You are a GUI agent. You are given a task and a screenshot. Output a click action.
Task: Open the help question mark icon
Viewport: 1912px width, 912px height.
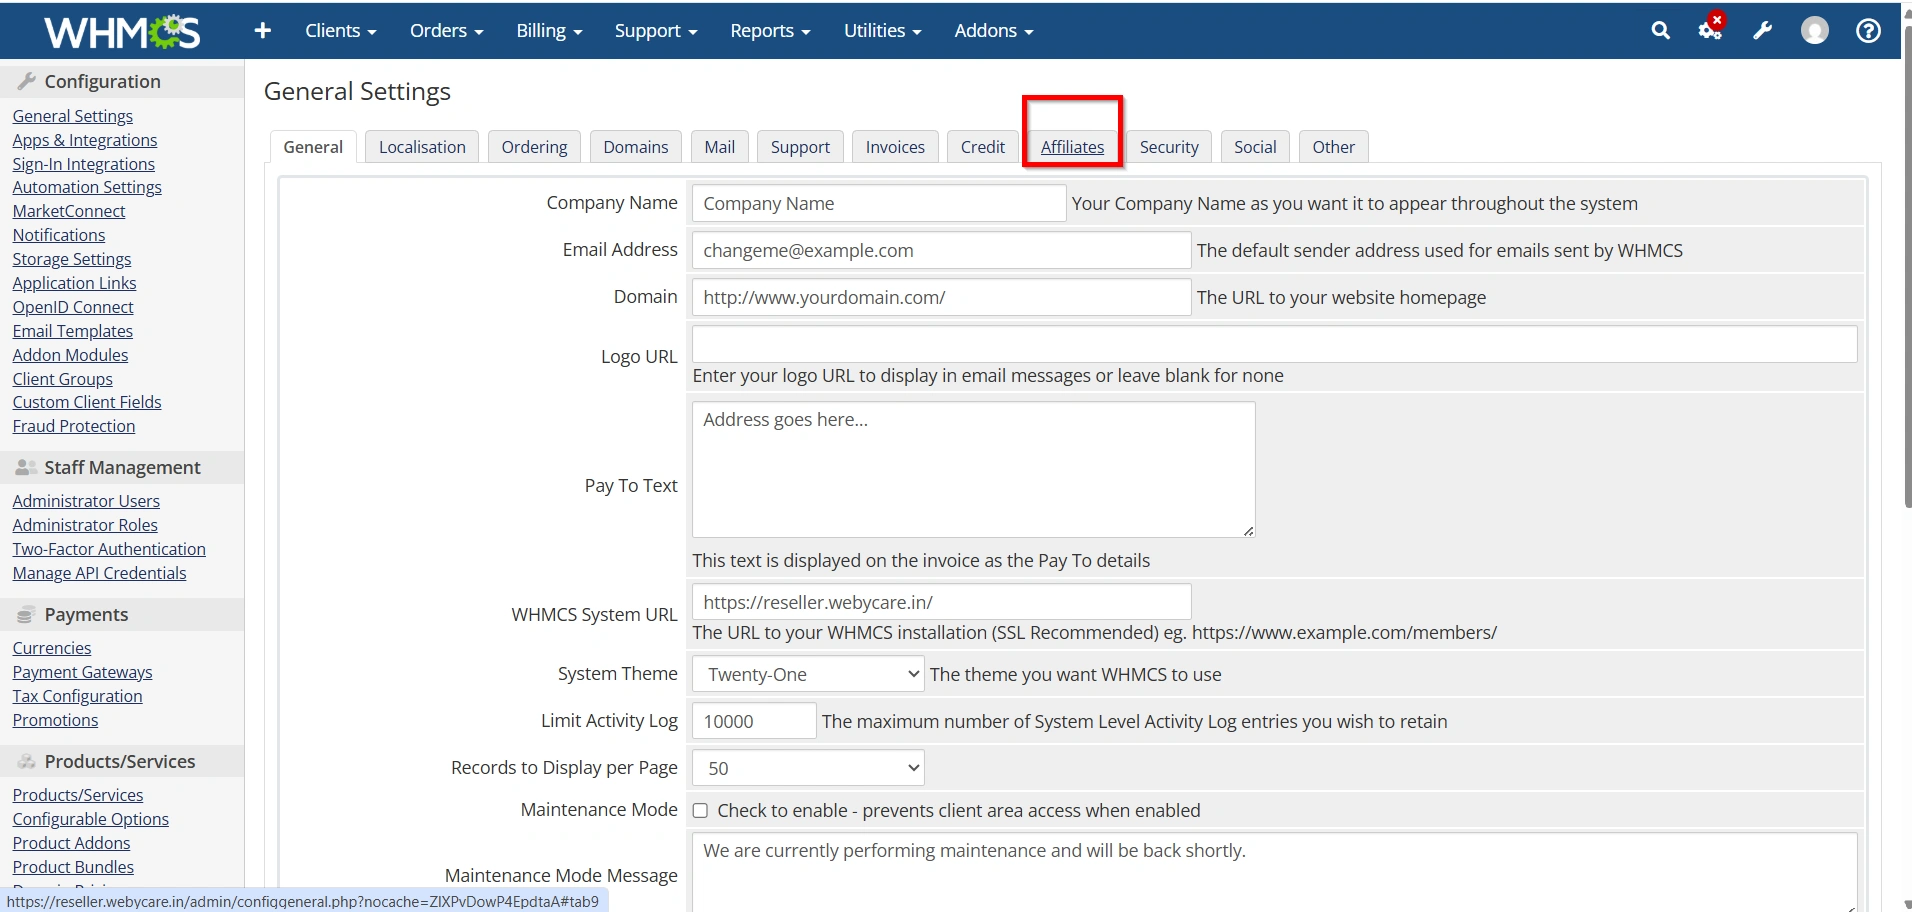coord(1868,31)
